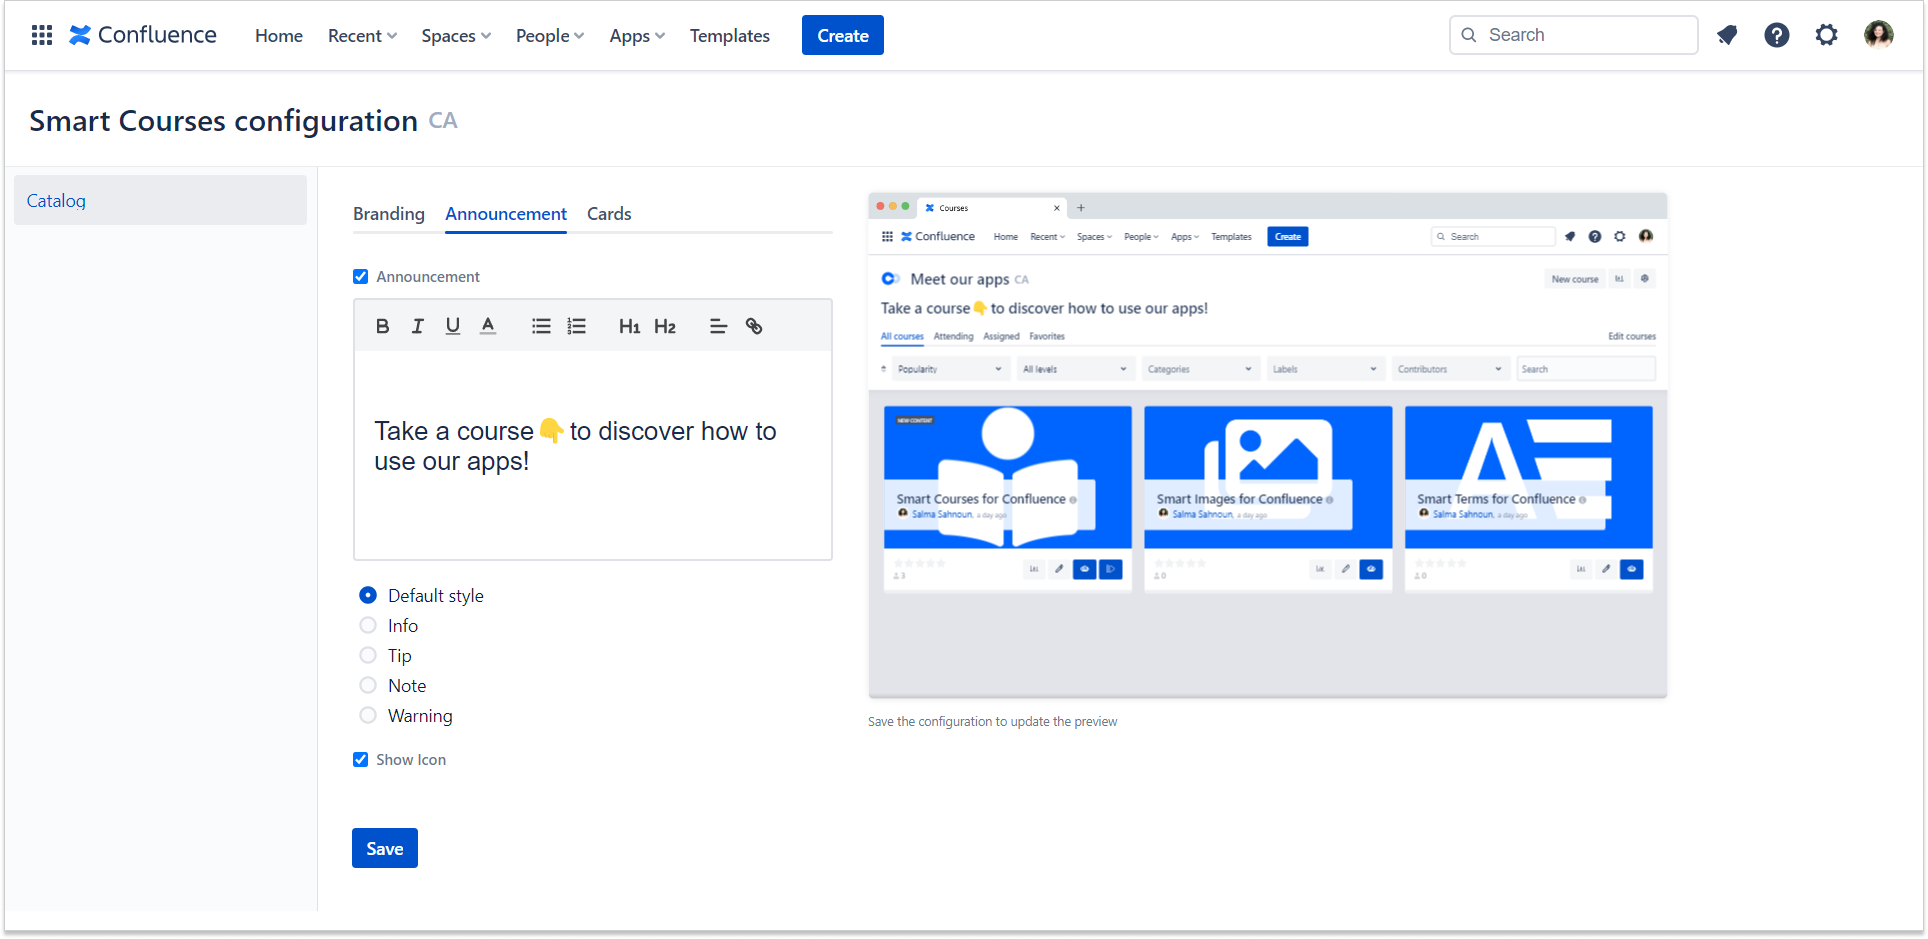This screenshot has width=1928, height=939.
Task: Disable the Show Icon checkbox
Action: point(361,760)
